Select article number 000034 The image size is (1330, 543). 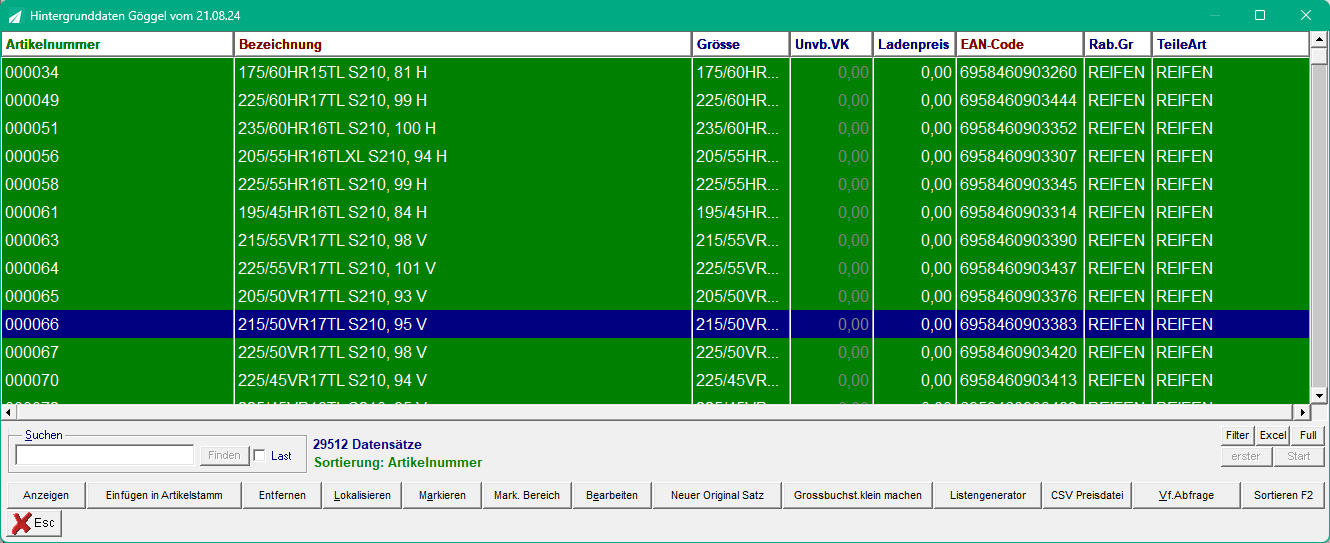pyautogui.click(x=32, y=72)
